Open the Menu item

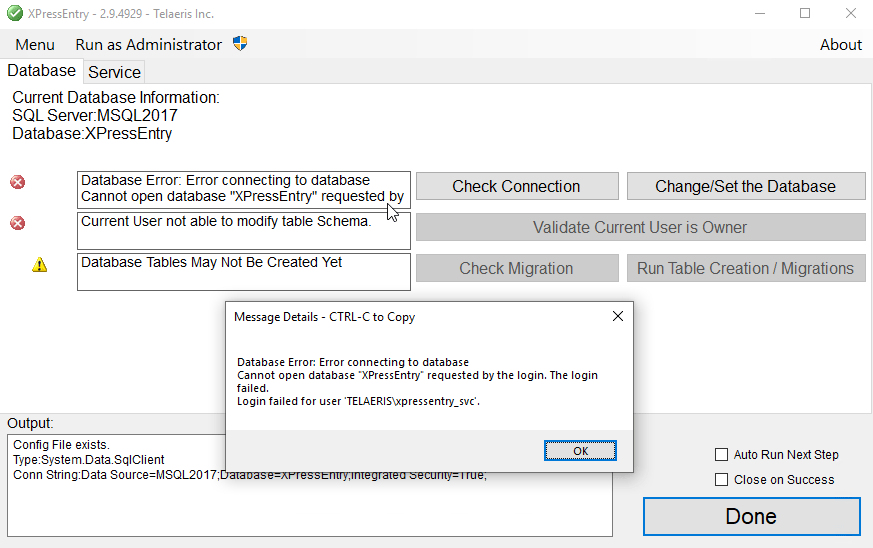(35, 45)
